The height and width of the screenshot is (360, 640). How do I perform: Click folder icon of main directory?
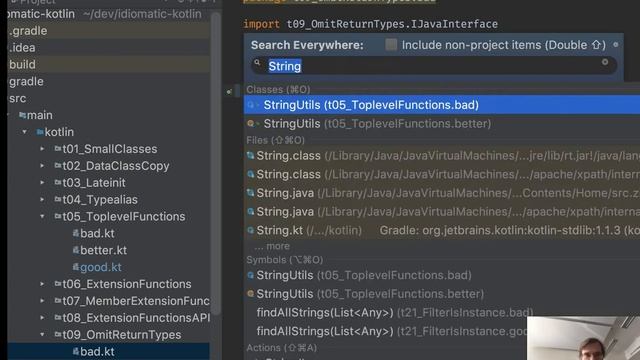(22, 115)
